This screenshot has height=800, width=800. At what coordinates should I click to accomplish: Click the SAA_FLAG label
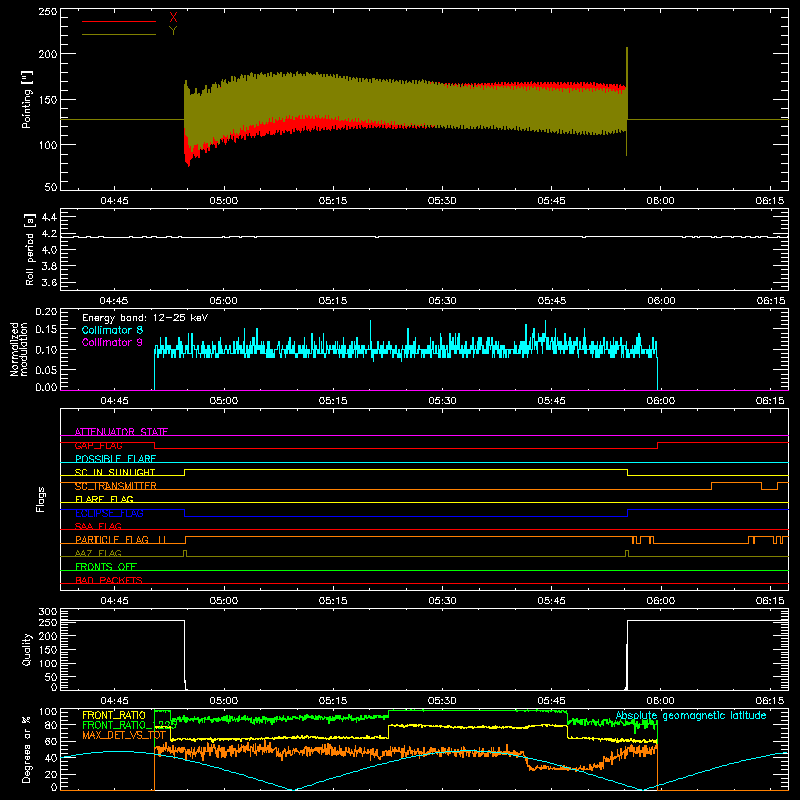(x=98, y=526)
